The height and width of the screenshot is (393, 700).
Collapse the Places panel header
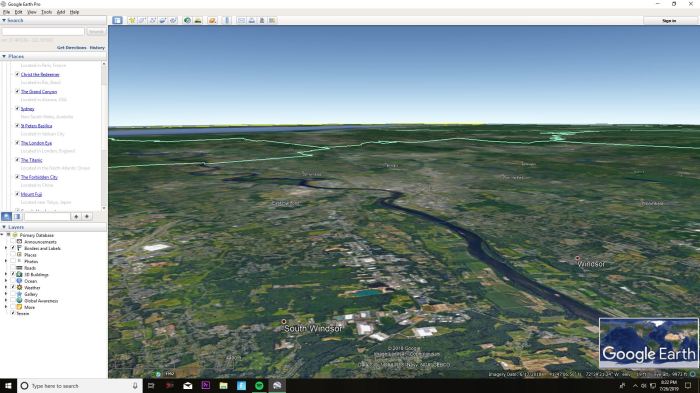point(4,56)
